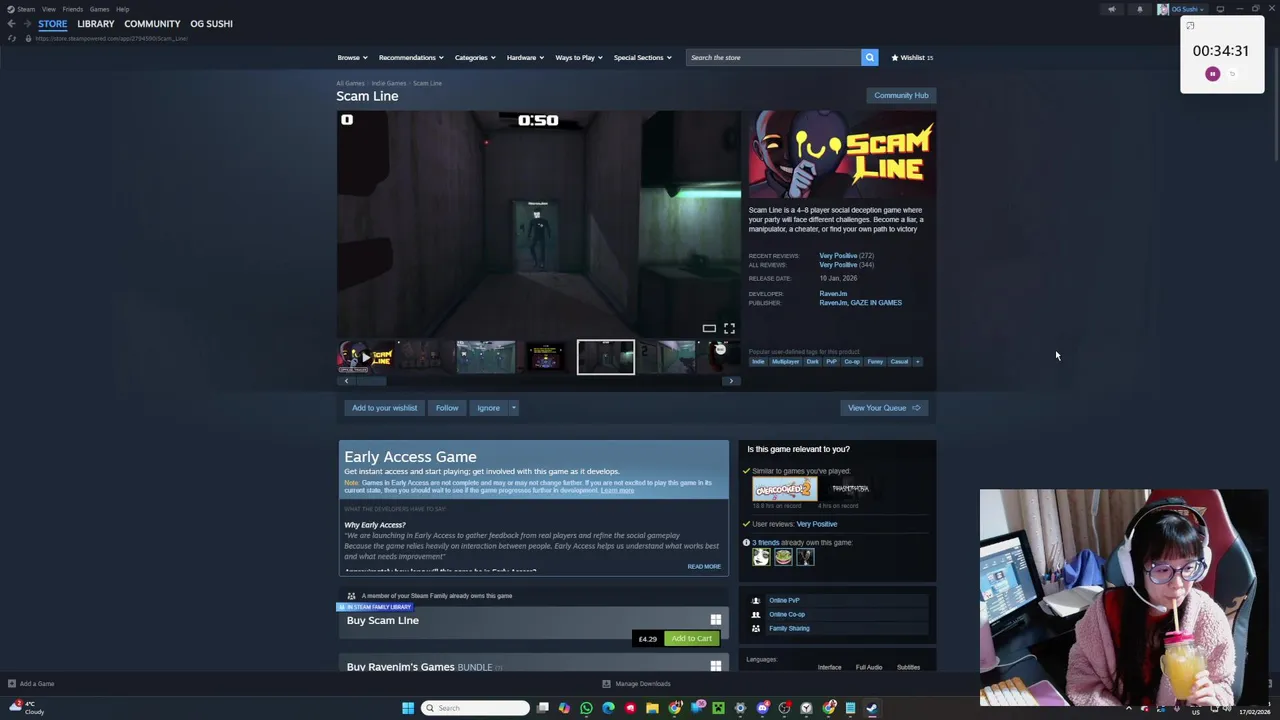The width and height of the screenshot is (1280, 720).
Task: Open the Community Hub button
Action: click(901, 95)
